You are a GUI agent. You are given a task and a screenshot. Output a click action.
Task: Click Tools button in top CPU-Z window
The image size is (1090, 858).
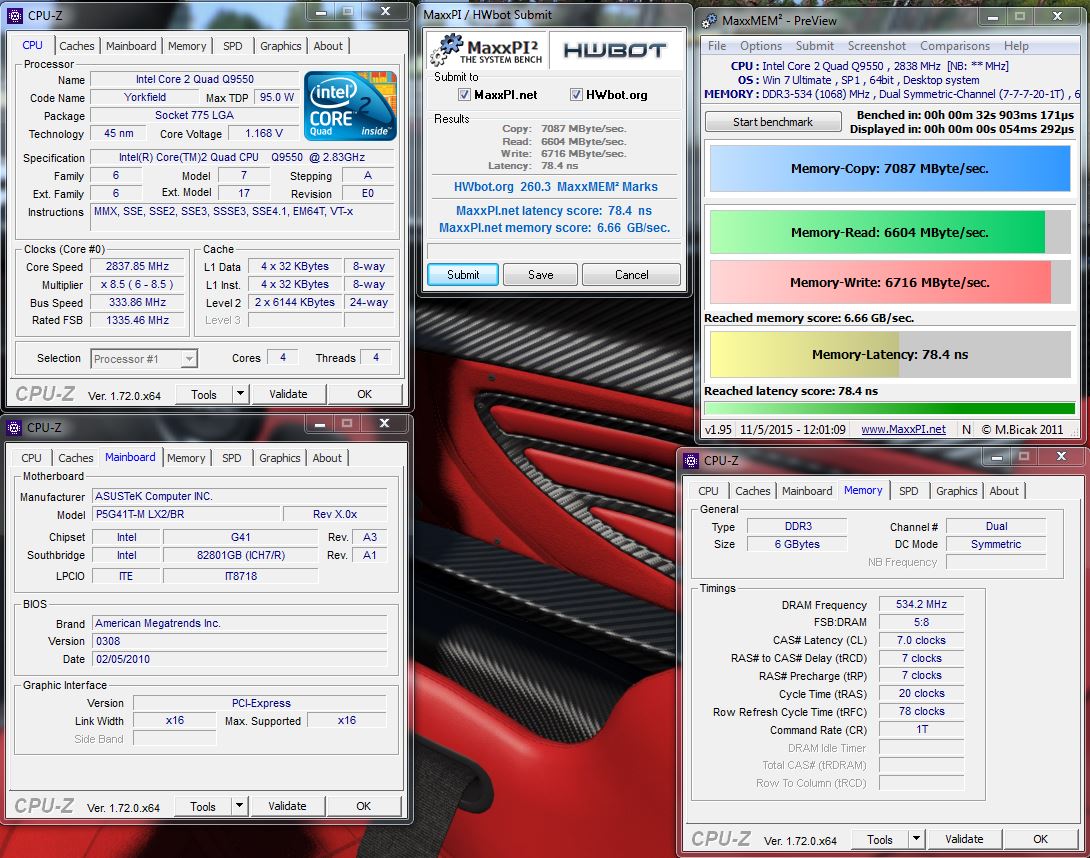pos(204,394)
